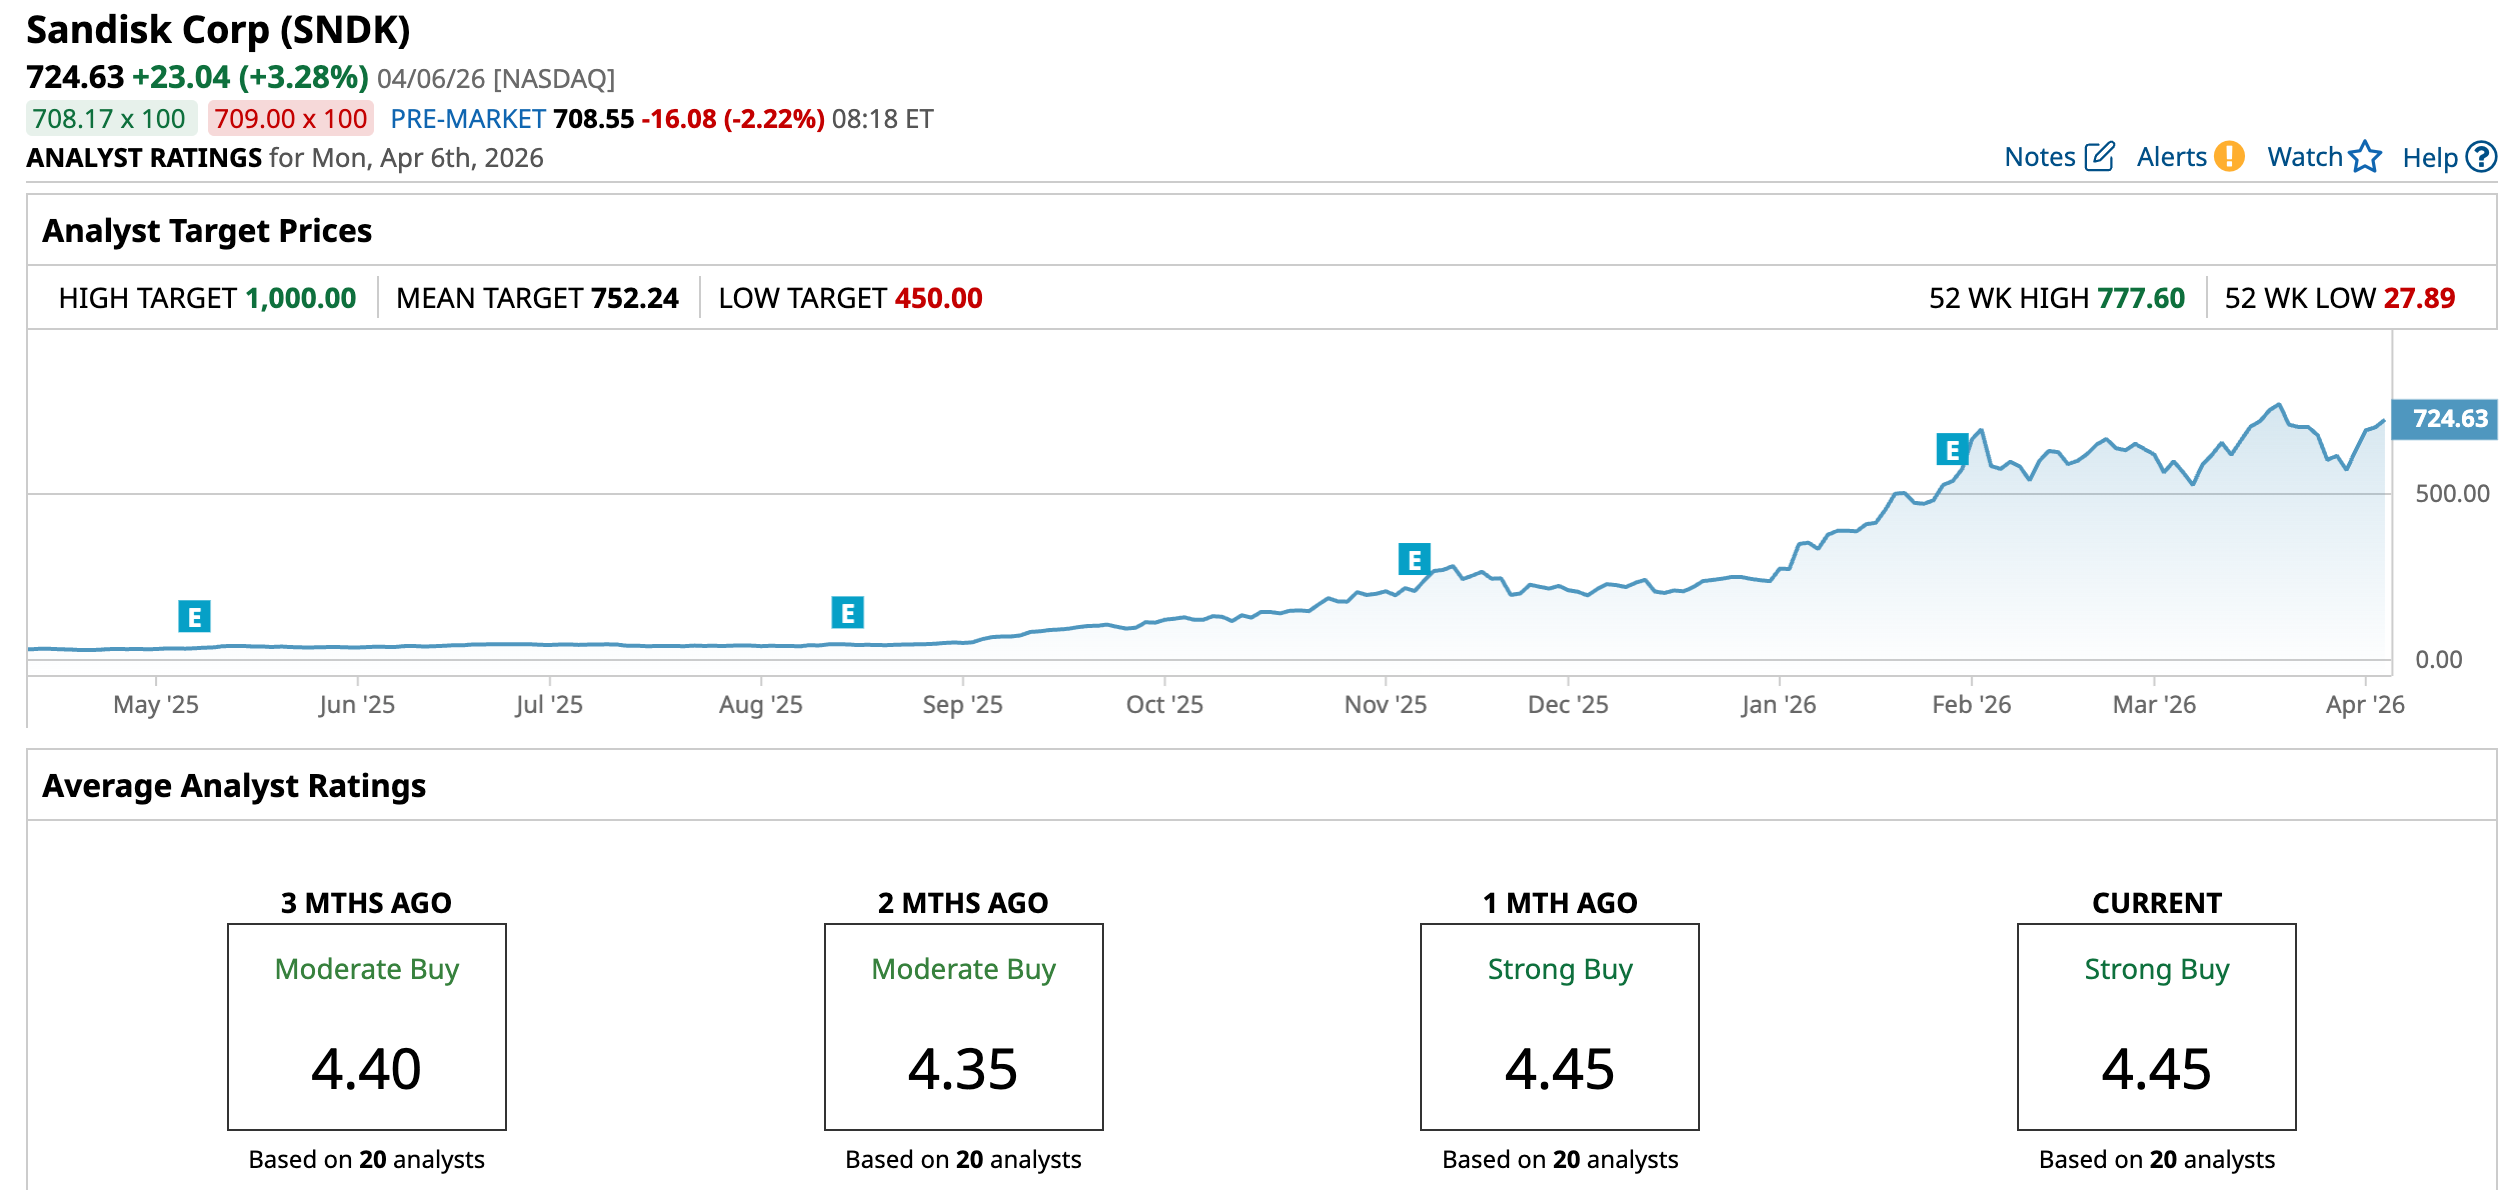
Task: Open the Notes link
Action: point(2040,157)
